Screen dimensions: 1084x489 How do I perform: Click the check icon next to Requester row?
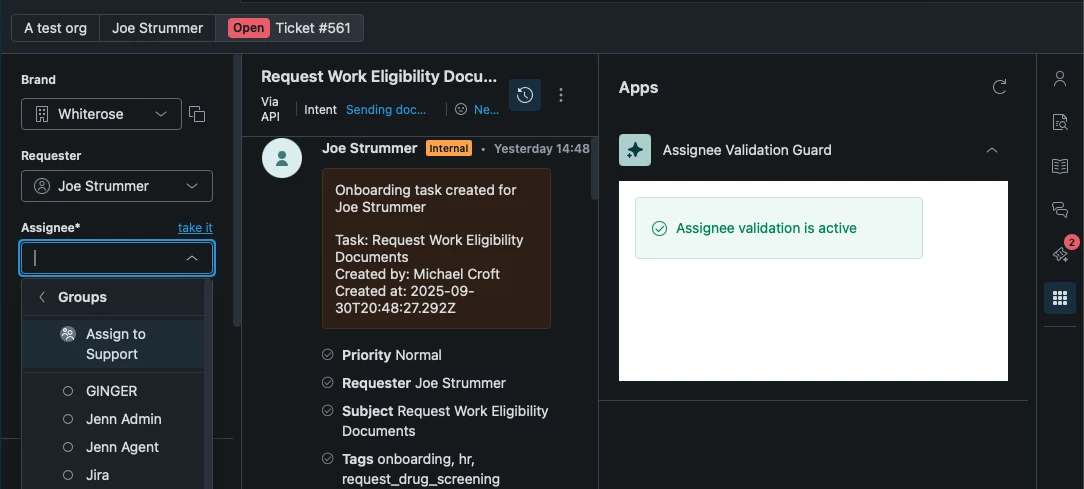[x=328, y=382]
